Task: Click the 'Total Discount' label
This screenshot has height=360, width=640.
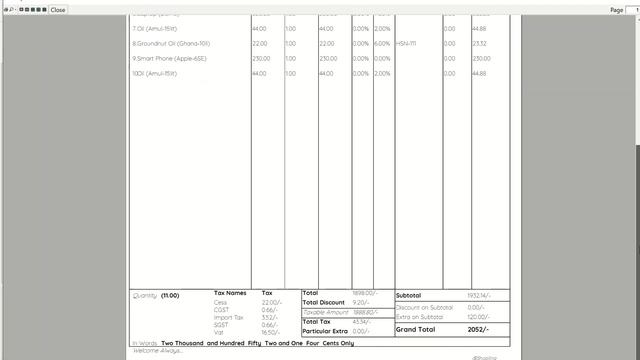Action: pyautogui.click(x=324, y=302)
